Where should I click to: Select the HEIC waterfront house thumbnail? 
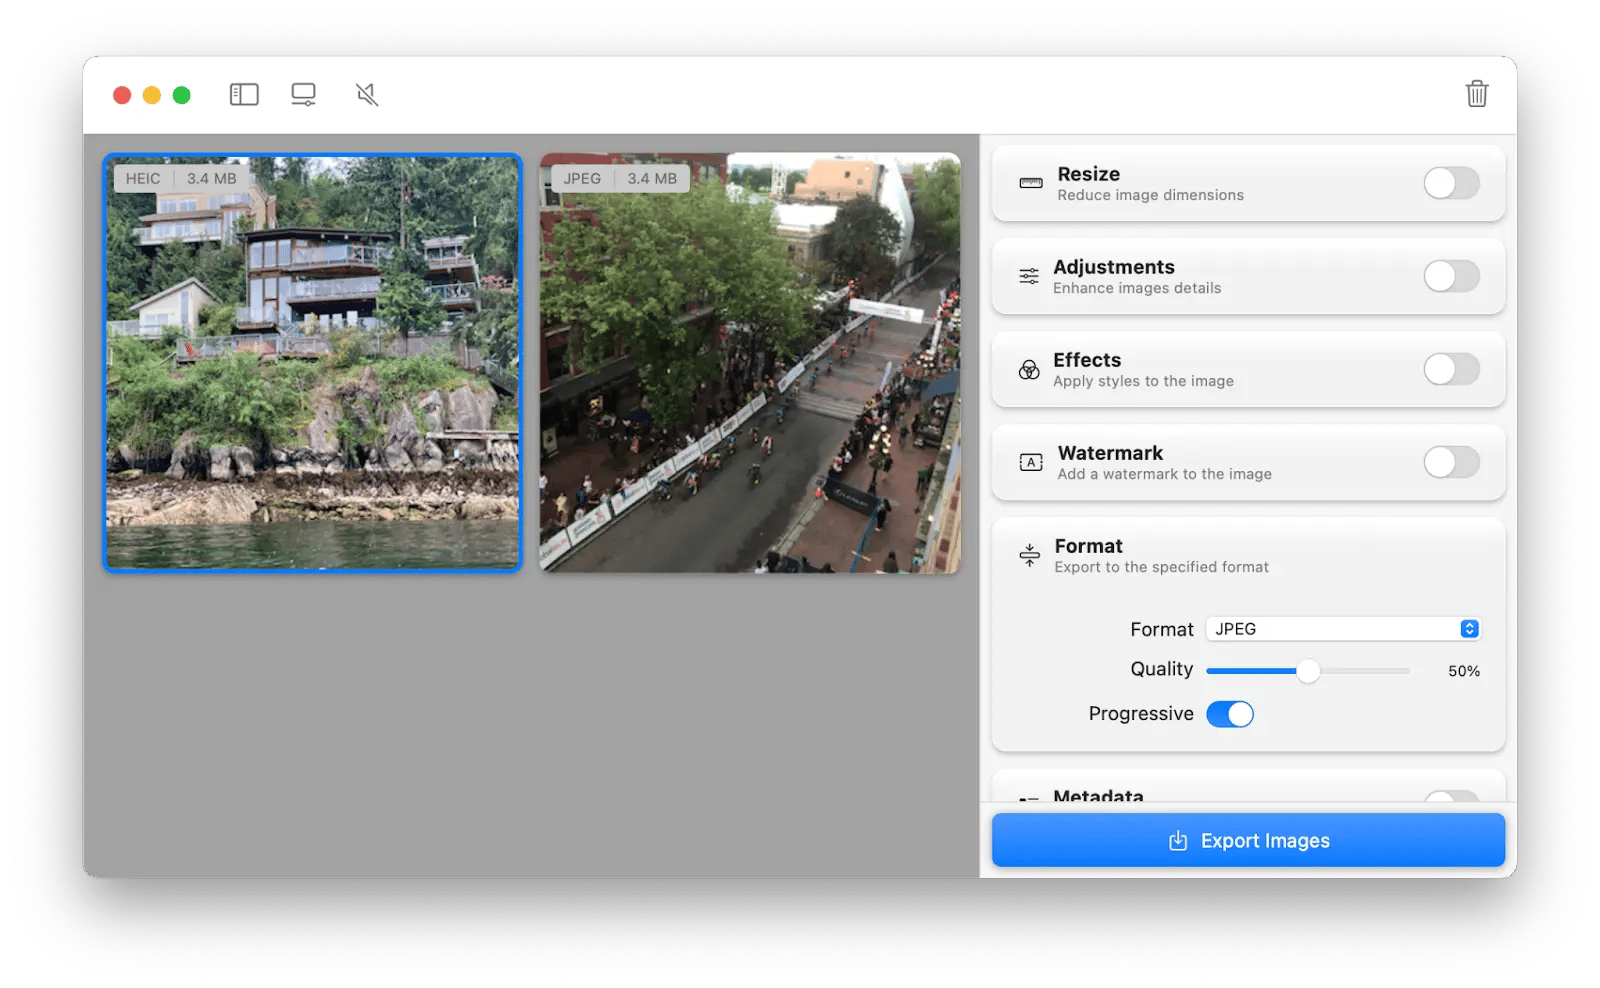click(x=312, y=363)
